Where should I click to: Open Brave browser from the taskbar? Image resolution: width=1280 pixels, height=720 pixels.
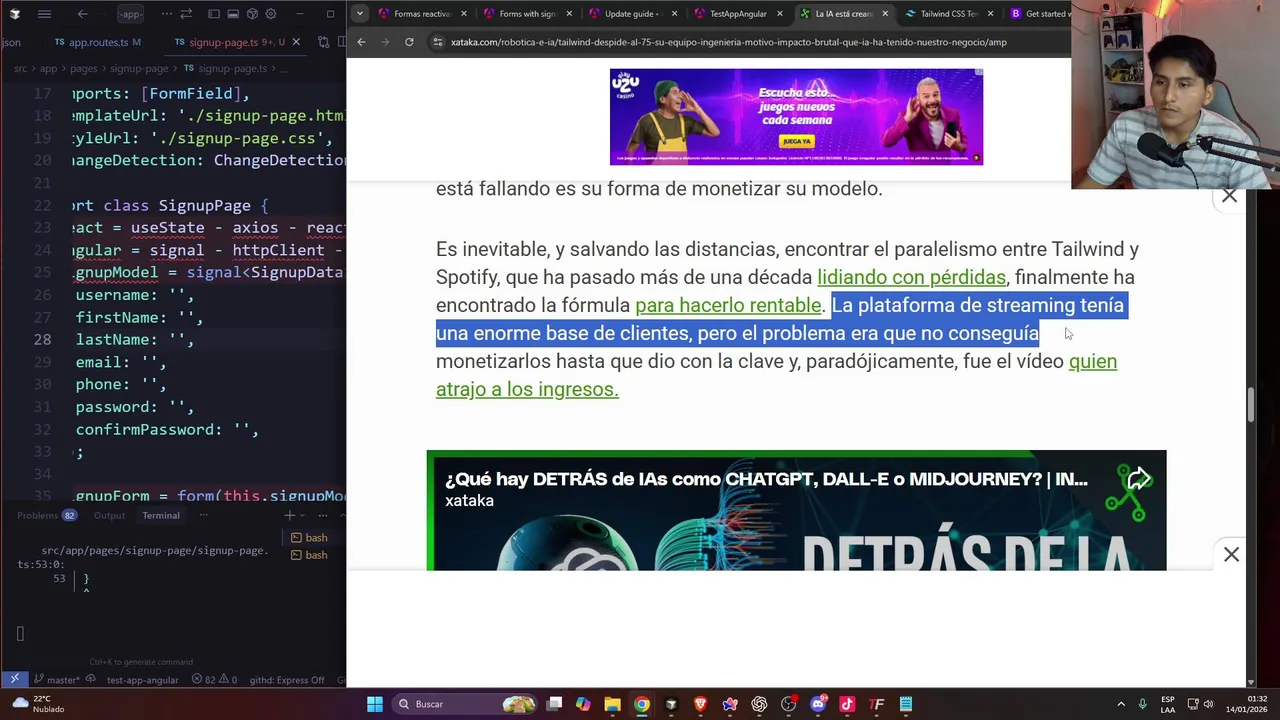pos(700,704)
